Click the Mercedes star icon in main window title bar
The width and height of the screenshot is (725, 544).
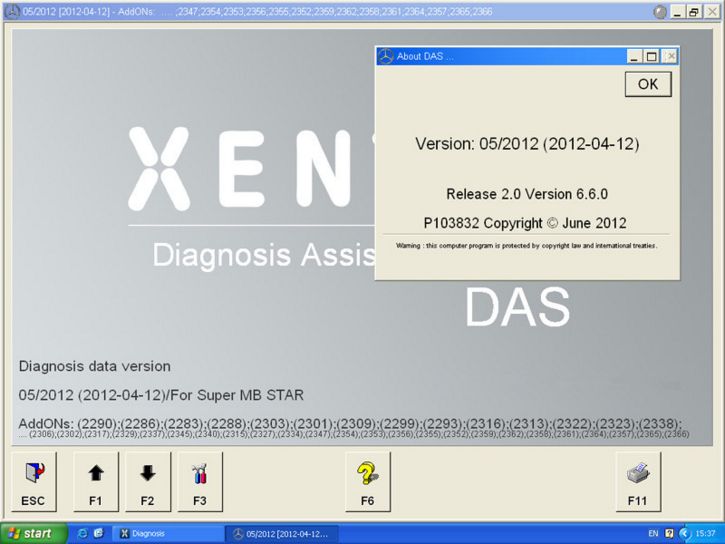[12, 12]
